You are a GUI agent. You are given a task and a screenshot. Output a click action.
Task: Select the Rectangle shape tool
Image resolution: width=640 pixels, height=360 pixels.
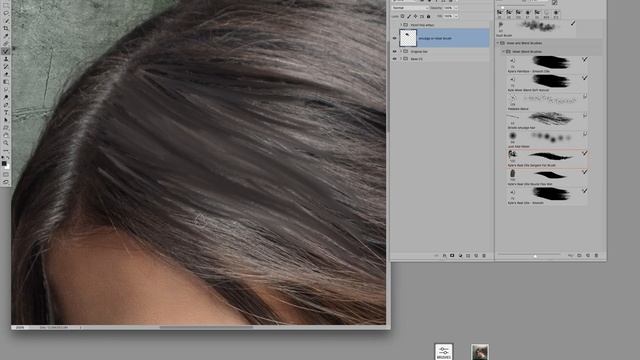6,128
